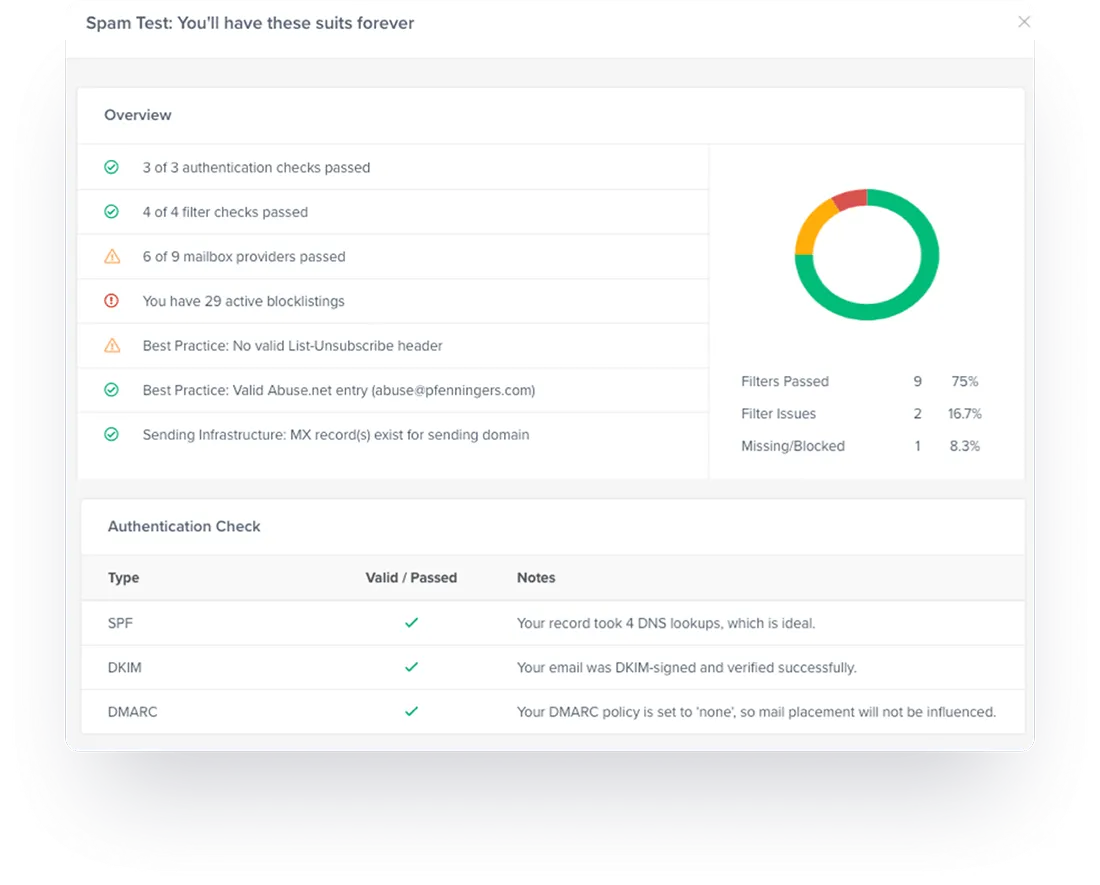Select 'You have 29 active blocklistings' text
The image size is (1100, 885).
click(x=243, y=301)
